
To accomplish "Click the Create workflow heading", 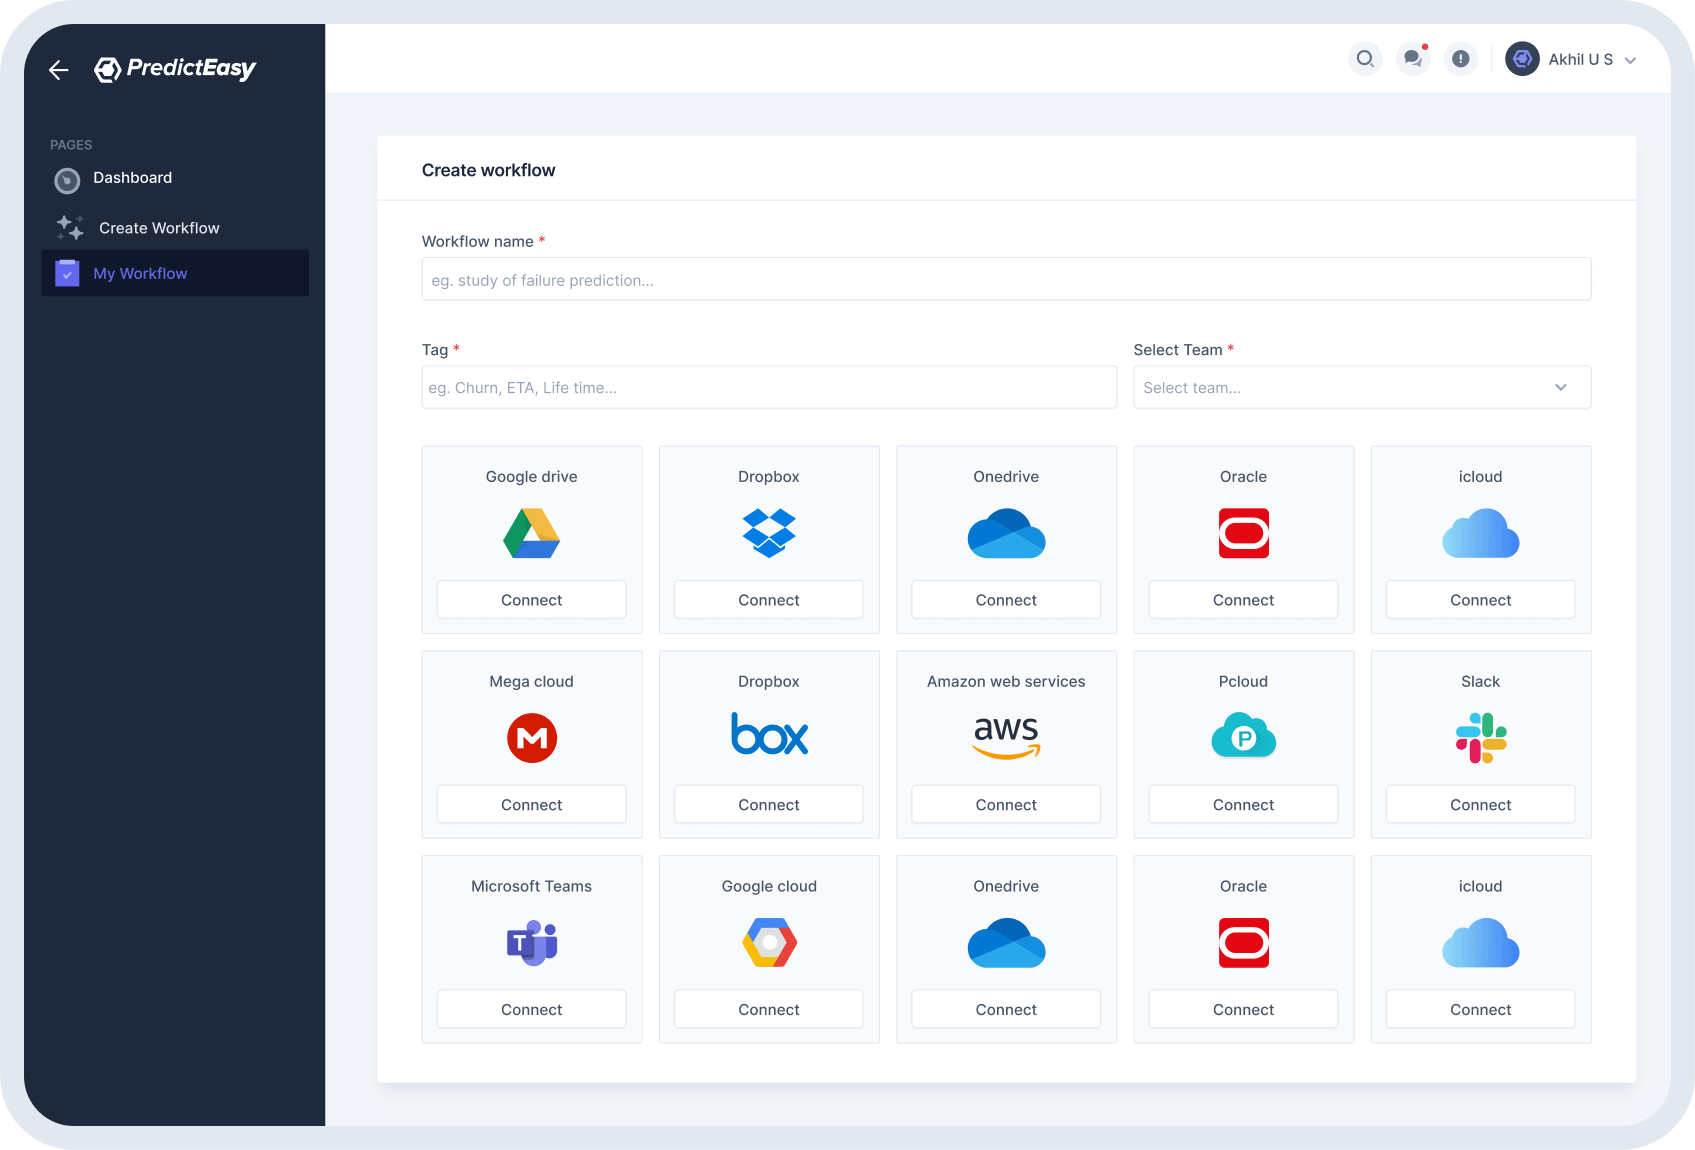I will pos(488,170).
